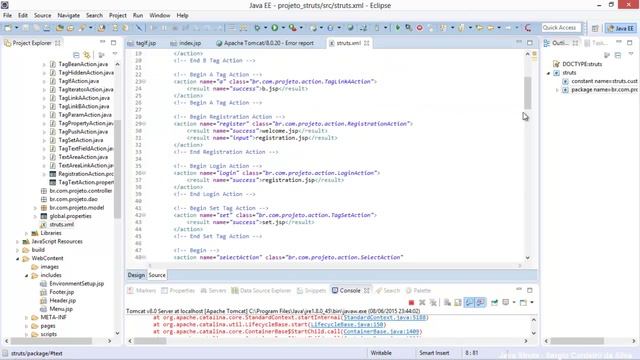Image resolution: width=640 pixels, height=360 pixels.
Task: Switch to index.jsp editor tab
Action: (186, 43)
